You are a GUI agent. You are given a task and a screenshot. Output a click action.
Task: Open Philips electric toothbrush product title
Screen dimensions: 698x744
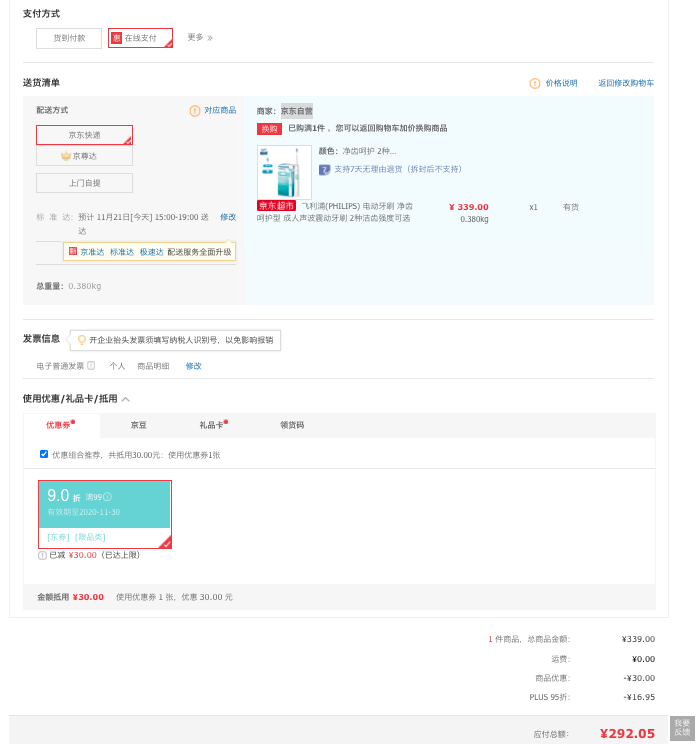pos(335,212)
